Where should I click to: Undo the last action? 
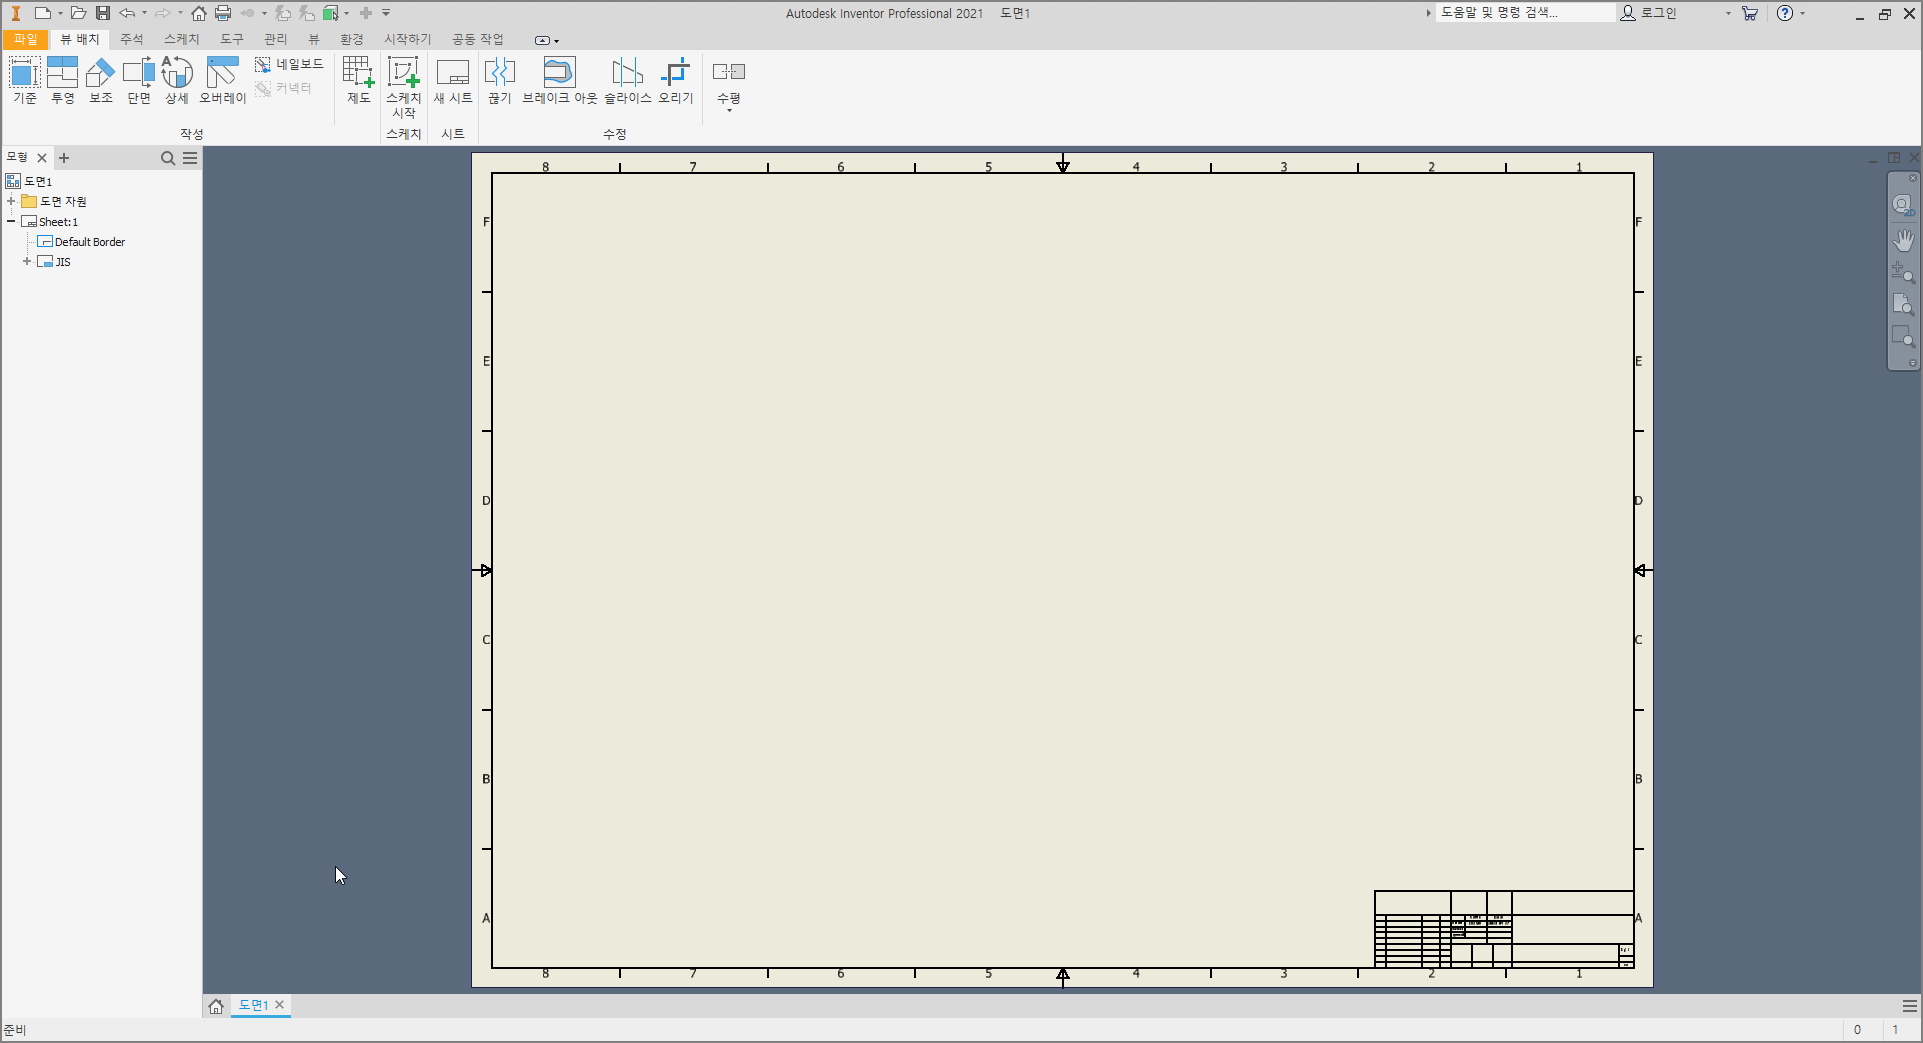pos(127,13)
